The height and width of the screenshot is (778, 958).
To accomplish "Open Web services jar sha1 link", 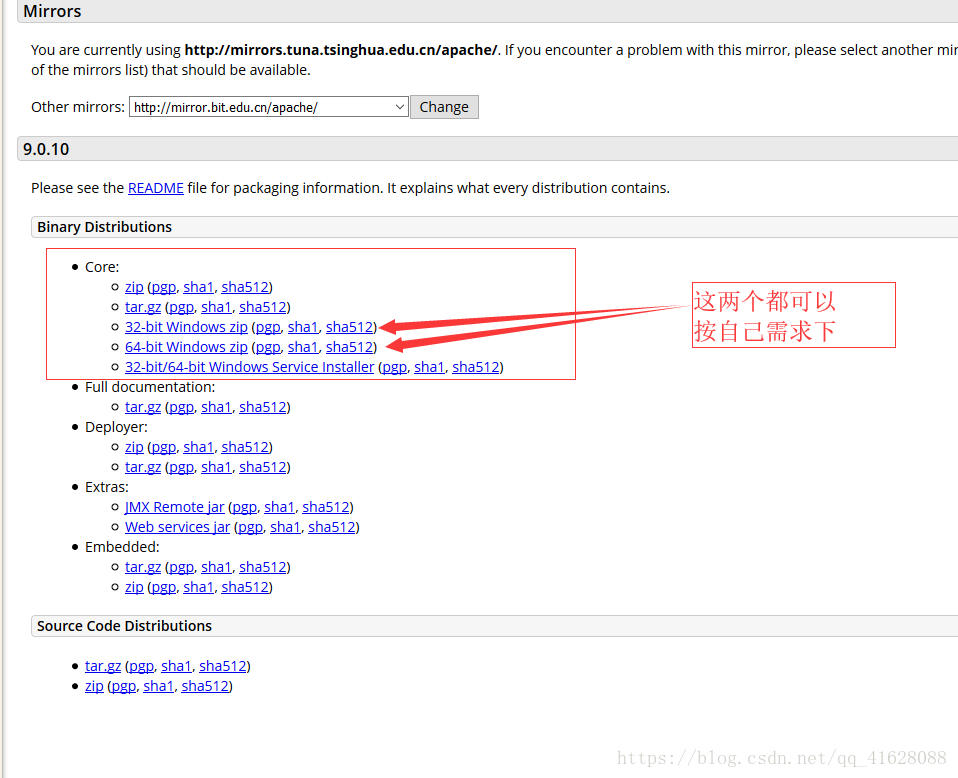I will pyautogui.click(x=285, y=527).
